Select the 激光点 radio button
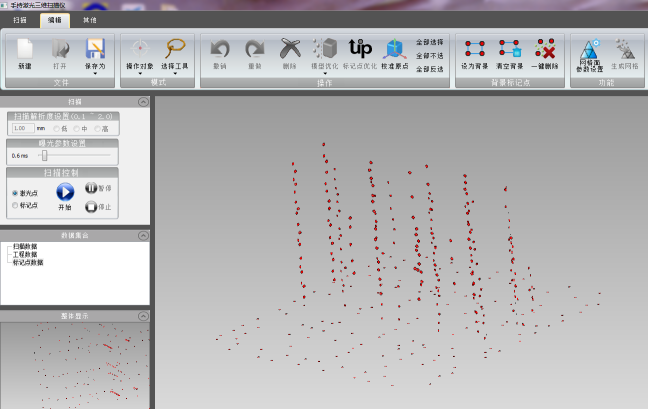This screenshot has height=409, width=648. pos(15,193)
